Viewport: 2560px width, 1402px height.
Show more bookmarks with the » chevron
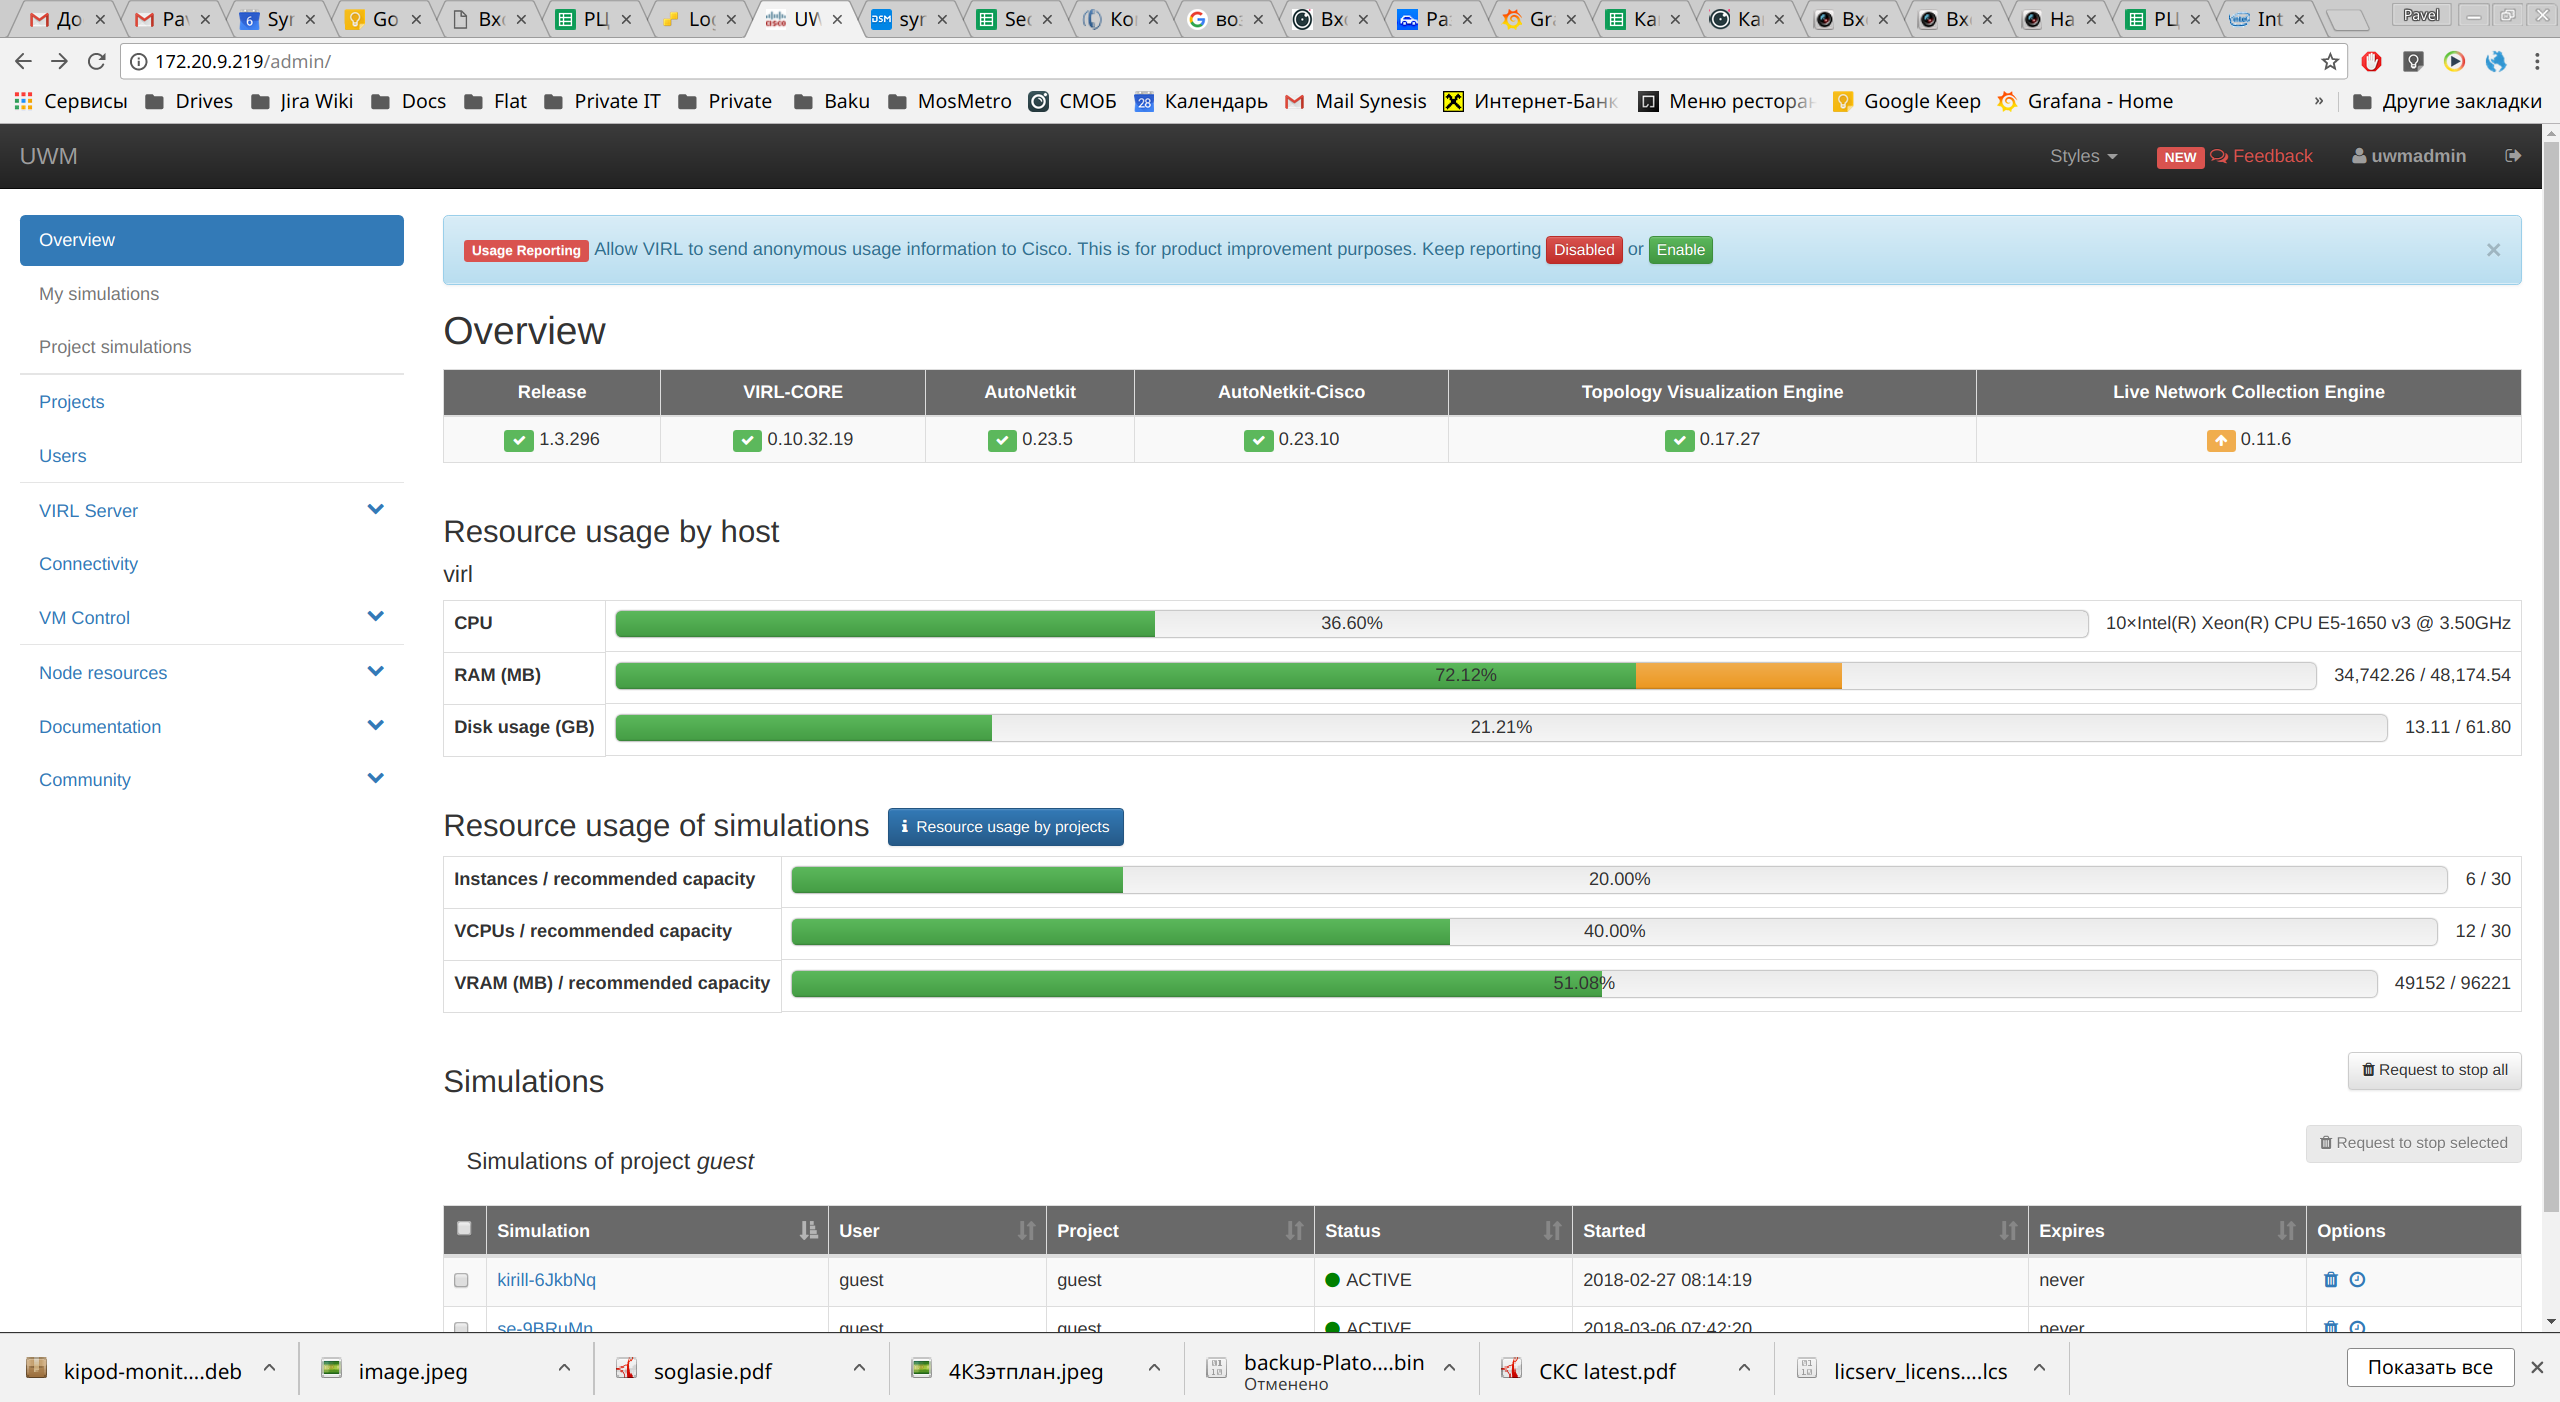[x=2318, y=101]
